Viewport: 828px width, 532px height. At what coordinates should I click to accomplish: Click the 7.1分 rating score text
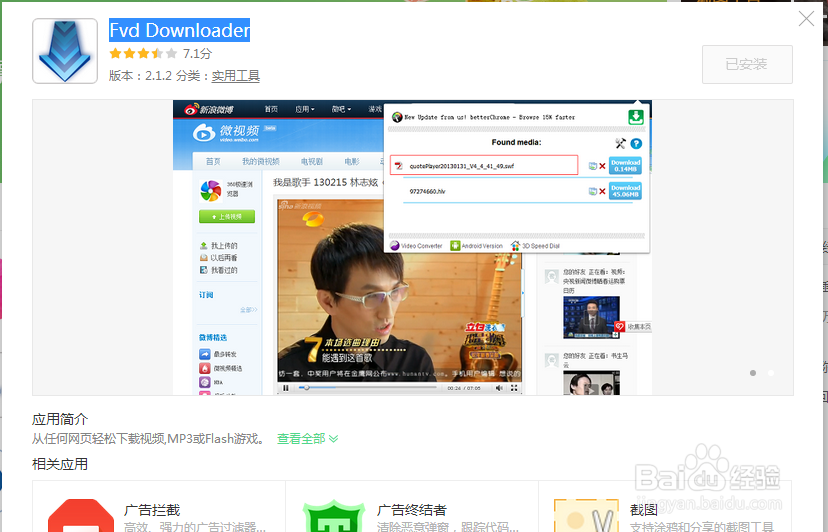click(197, 53)
